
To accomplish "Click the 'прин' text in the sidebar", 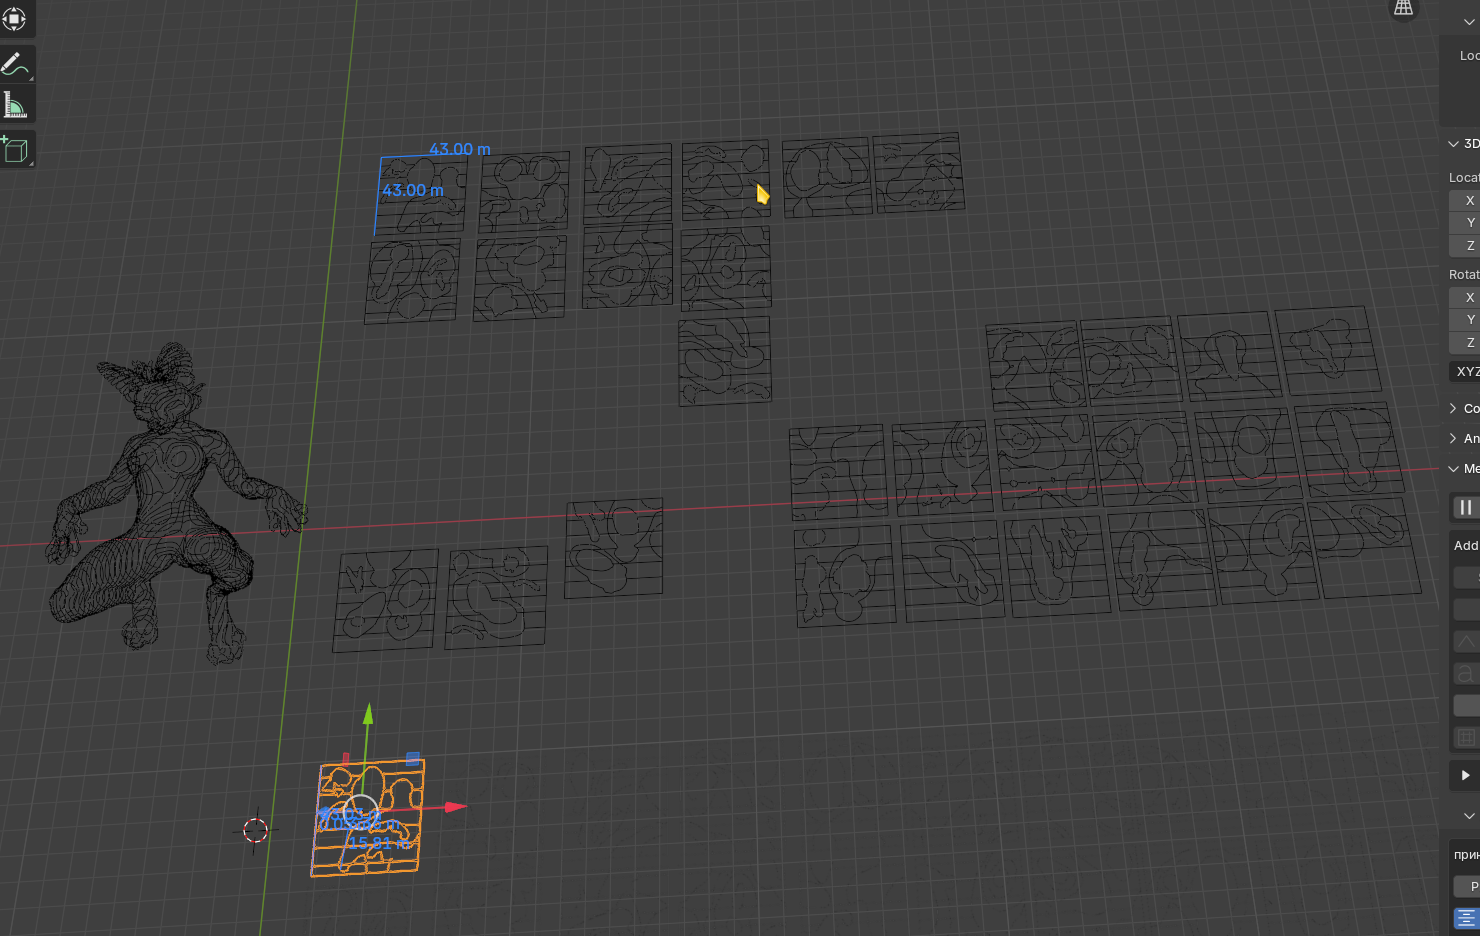I will 1467,855.
